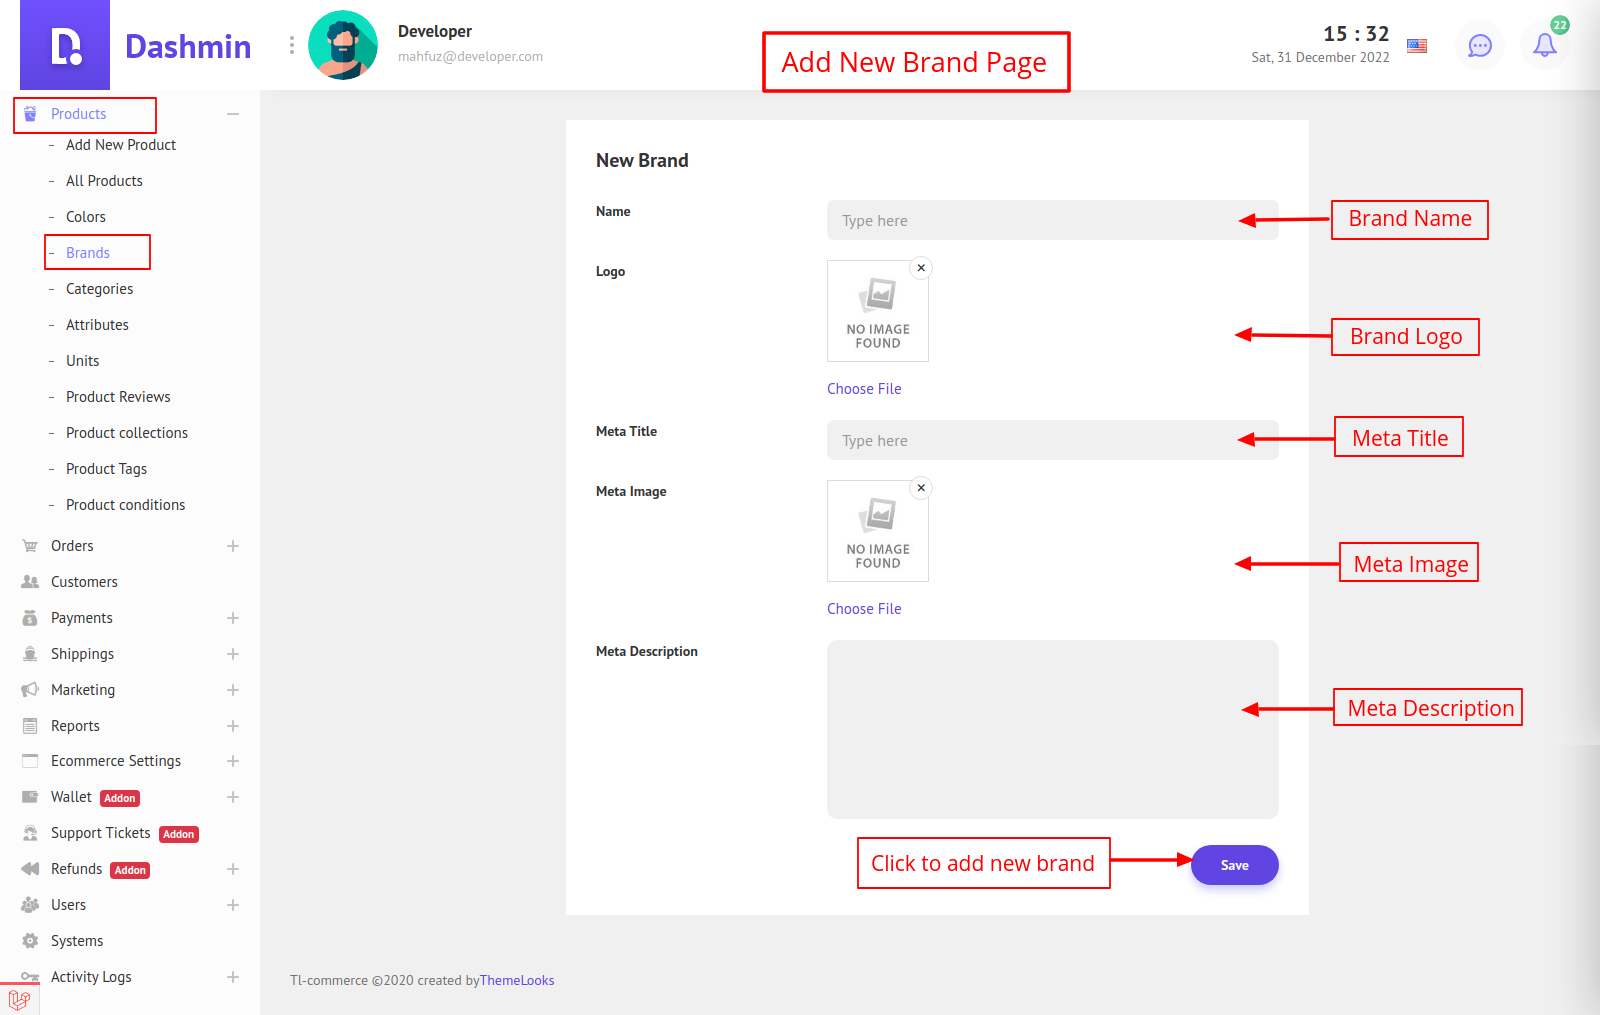Click the Dashmin logo icon

pyautogui.click(x=65, y=46)
